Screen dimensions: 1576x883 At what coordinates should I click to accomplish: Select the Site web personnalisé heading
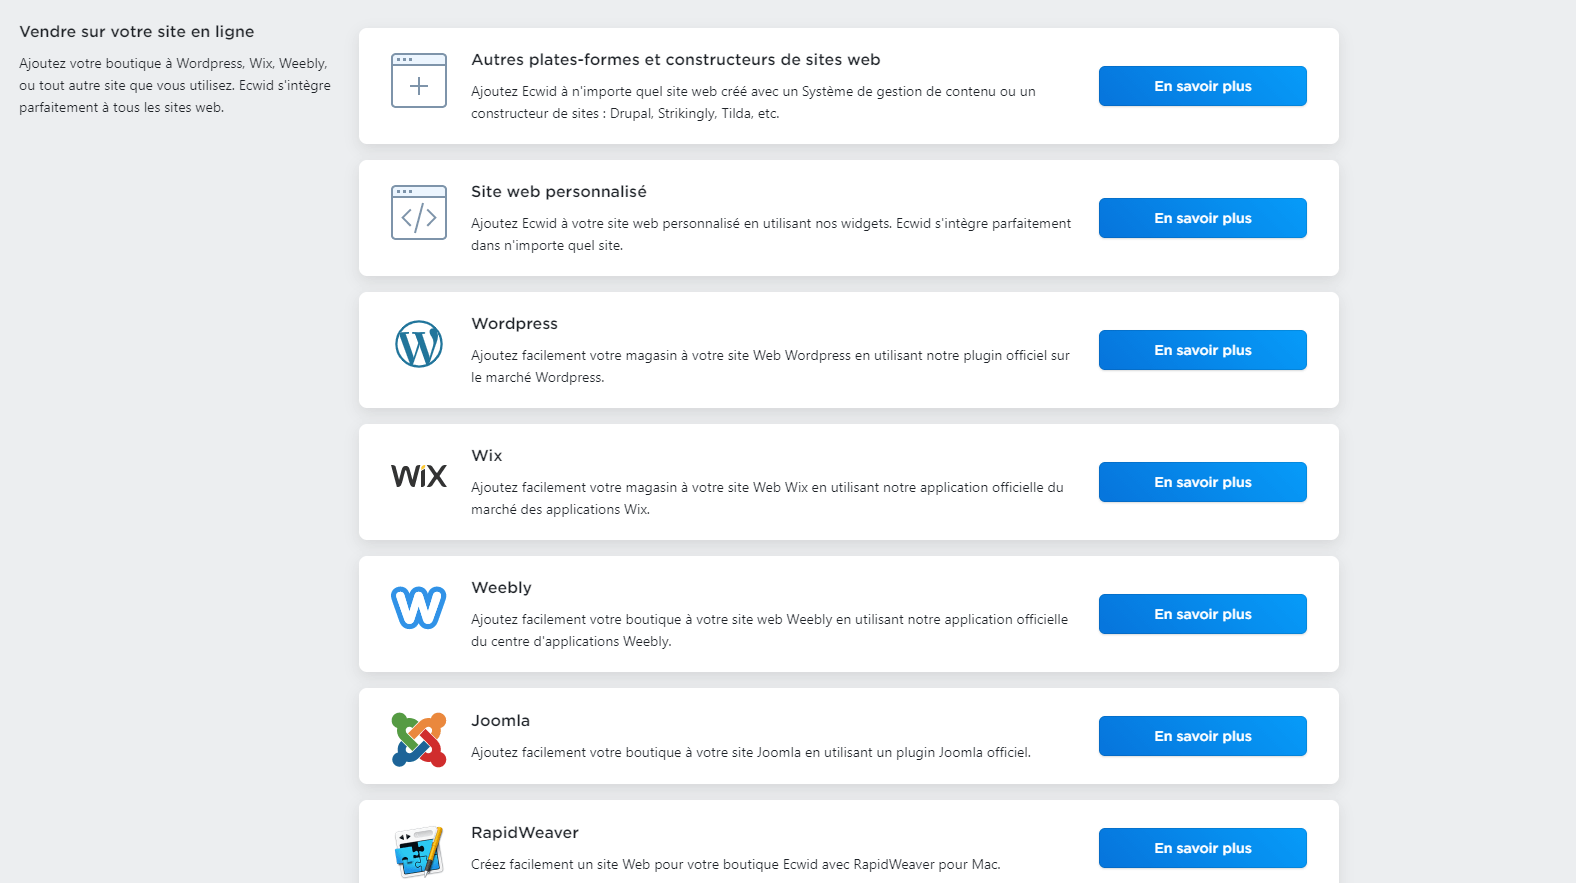pyautogui.click(x=558, y=192)
